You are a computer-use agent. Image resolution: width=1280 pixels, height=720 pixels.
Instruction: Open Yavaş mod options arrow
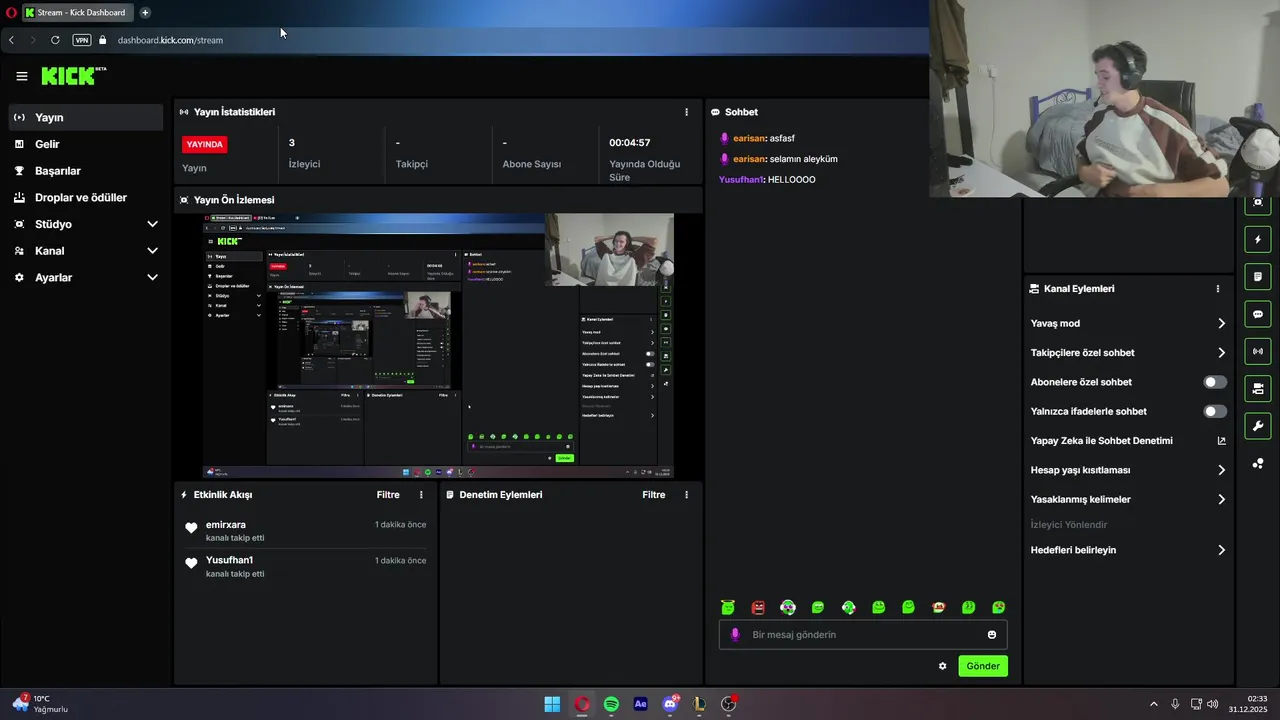(x=1221, y=324)
